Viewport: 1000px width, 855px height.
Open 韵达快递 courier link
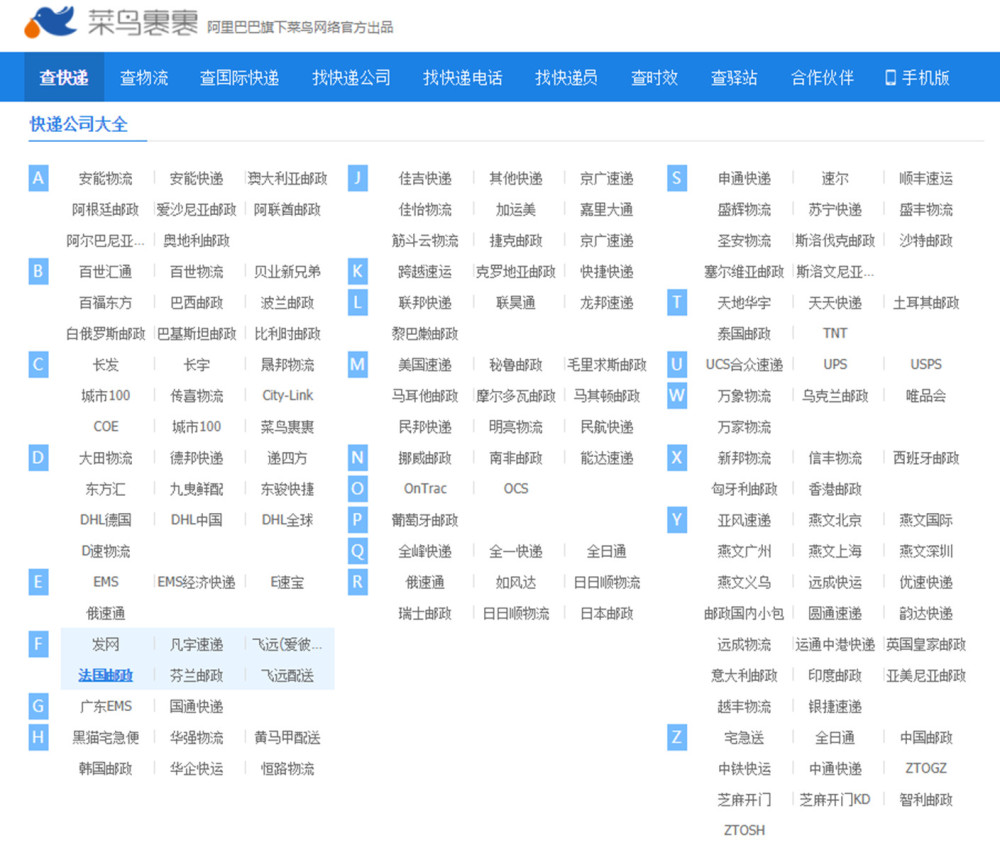[926, 613]
